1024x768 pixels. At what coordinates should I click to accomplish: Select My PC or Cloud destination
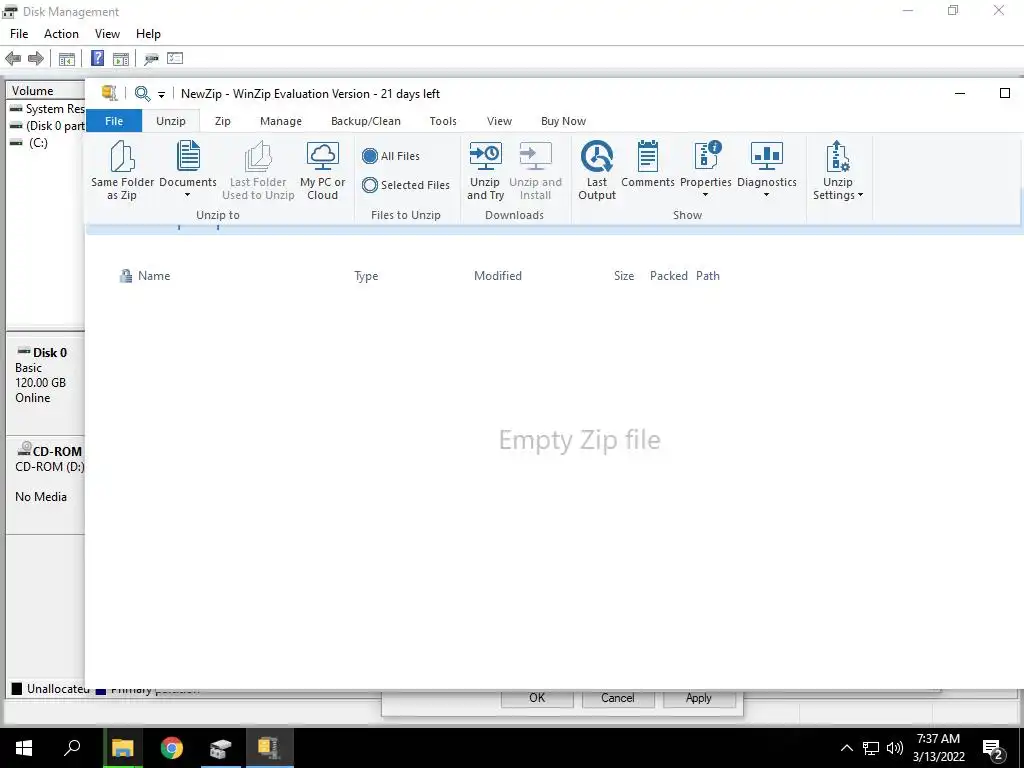point(323,171)
